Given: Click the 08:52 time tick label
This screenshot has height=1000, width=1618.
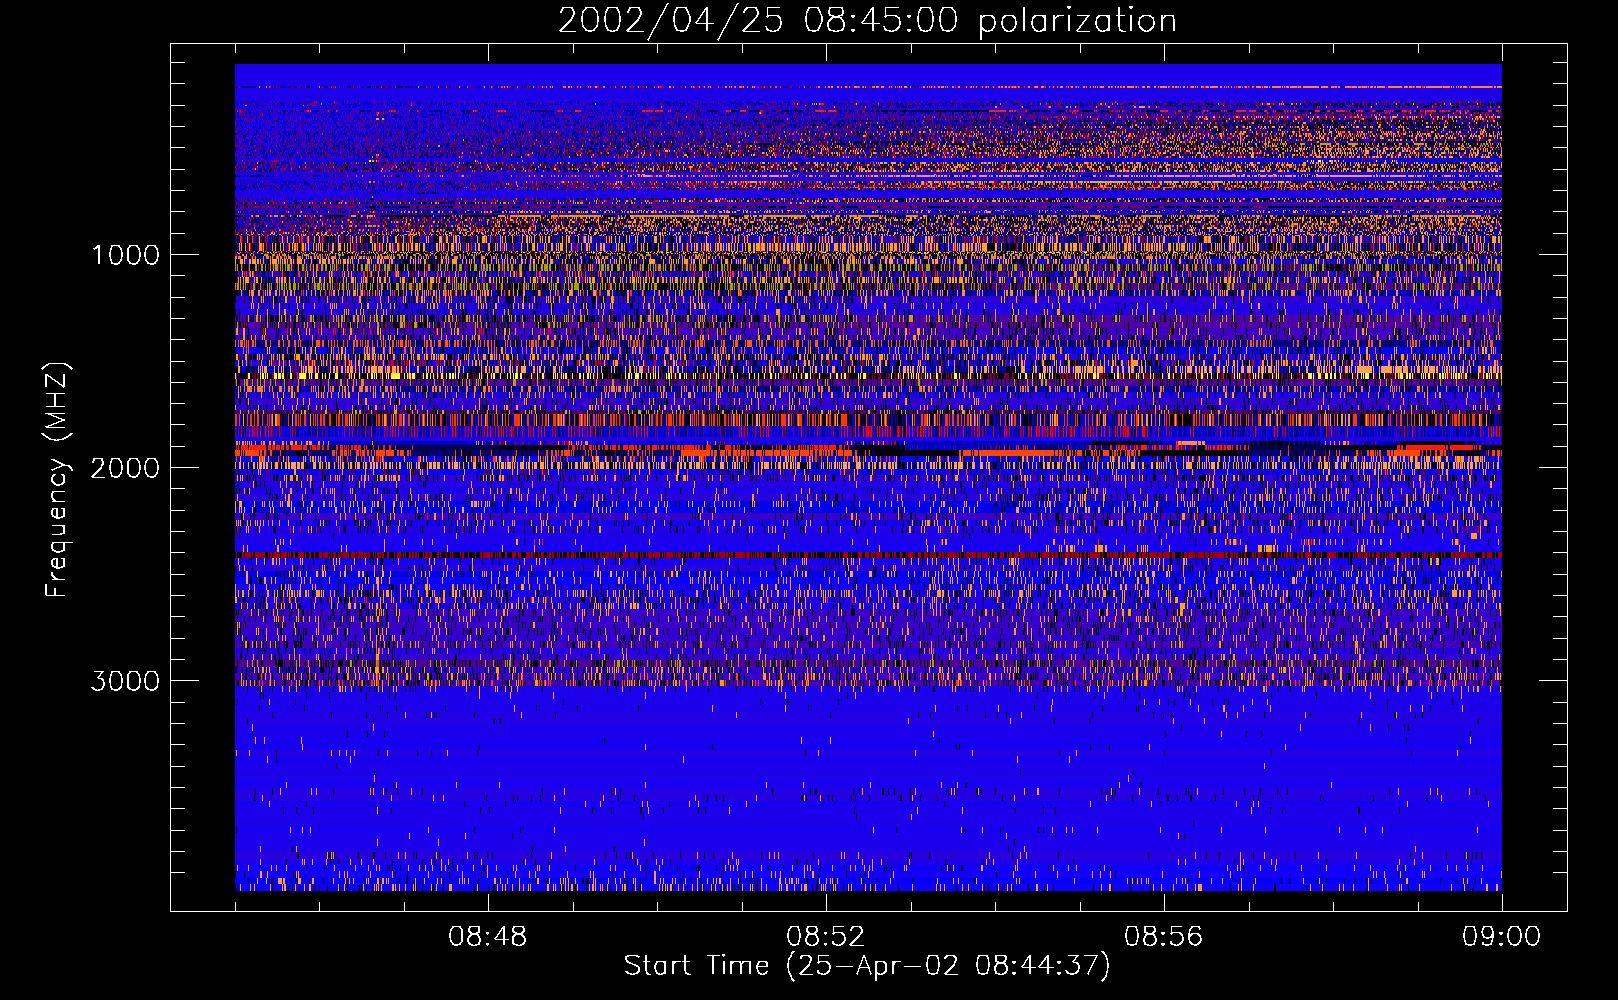Looking at the screenshot, I should (826, 937).
